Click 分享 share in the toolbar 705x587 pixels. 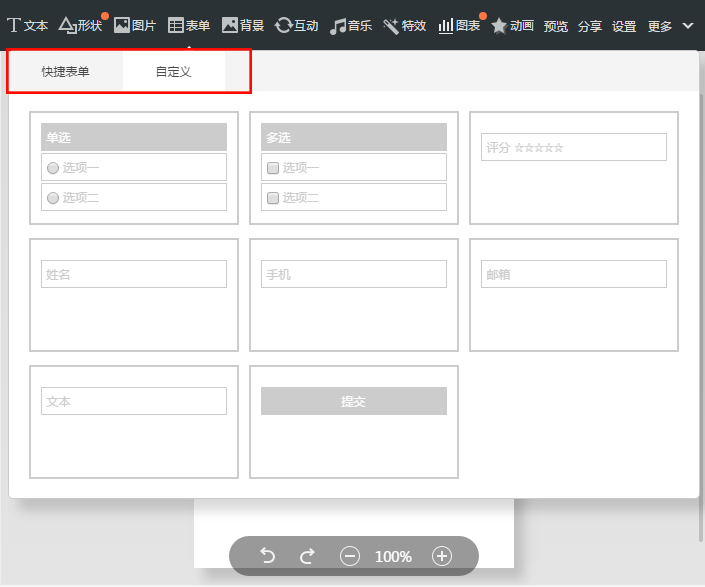(x=590, y=27)
